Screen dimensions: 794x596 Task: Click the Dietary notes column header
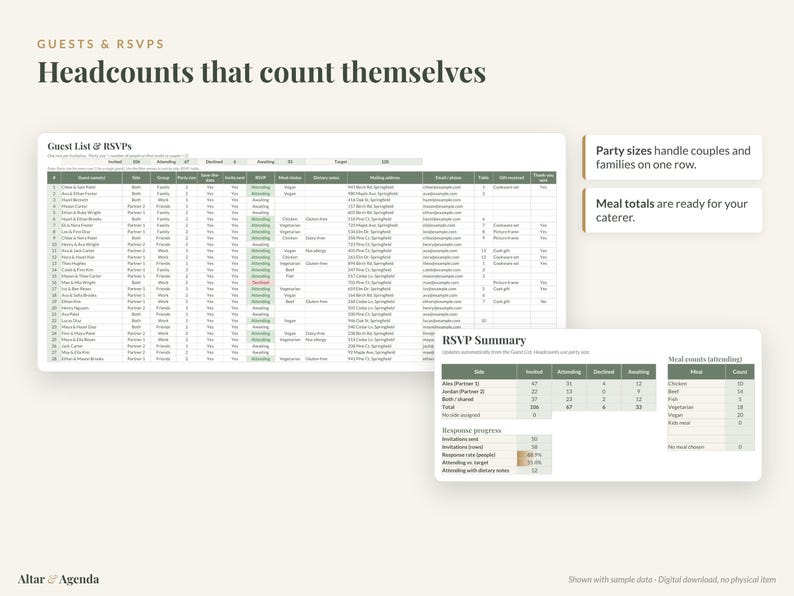click(326, 178)
